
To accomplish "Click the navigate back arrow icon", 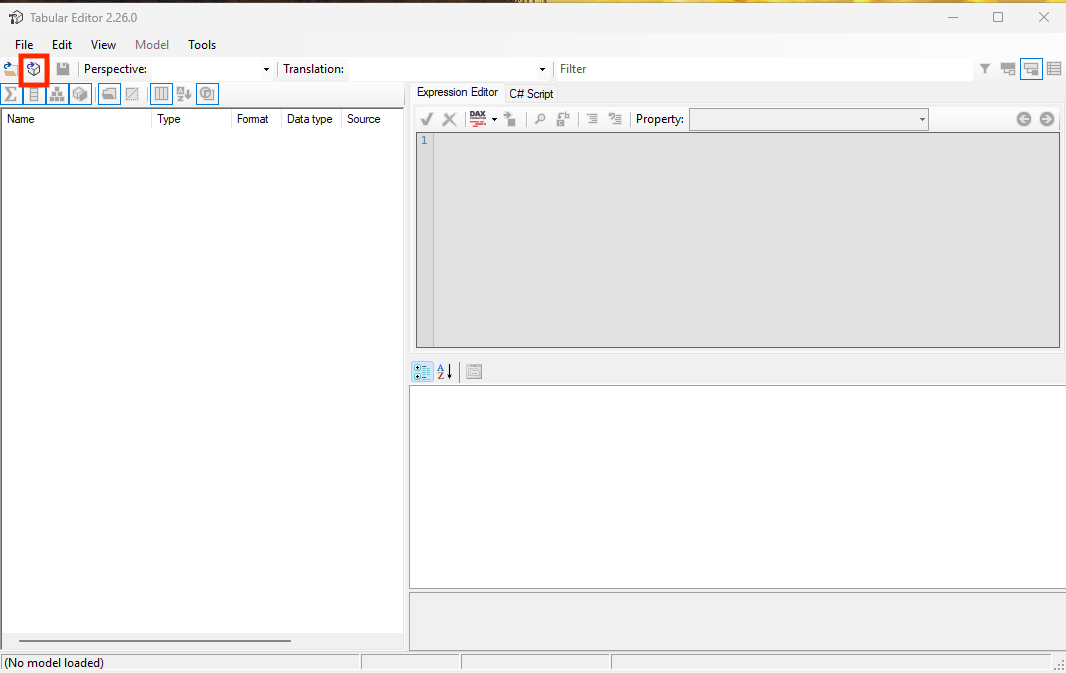I will 1024,119.
